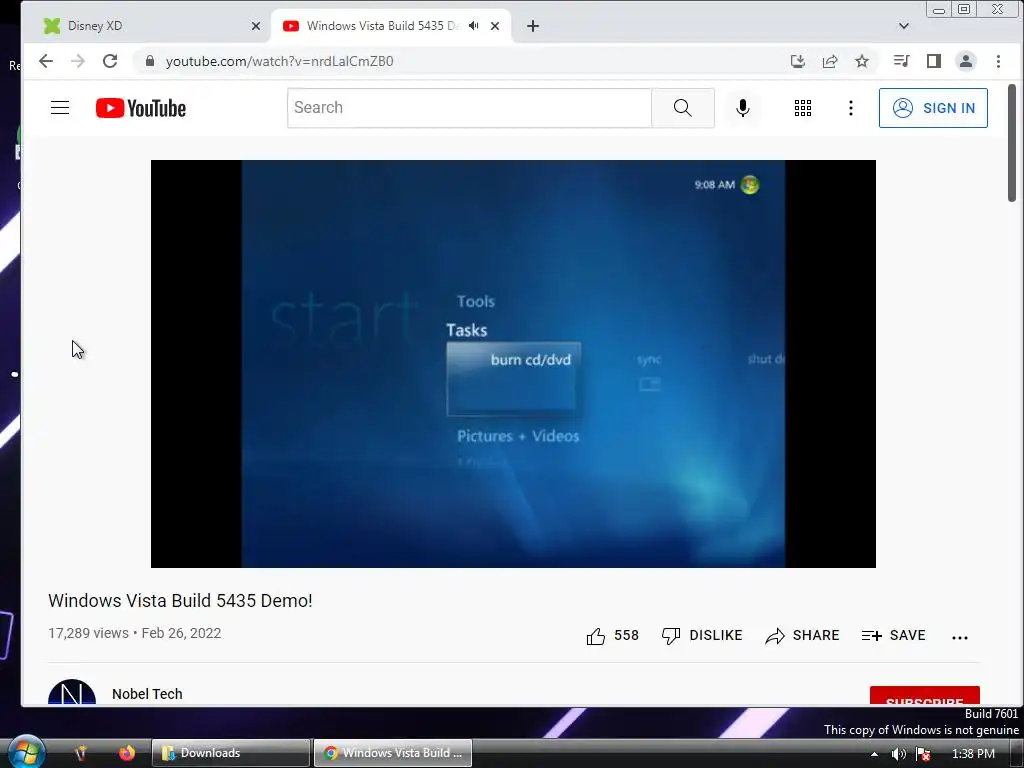Click the DISLIKE button
The width and height of the screenshot is (1024, 768).
702,635
